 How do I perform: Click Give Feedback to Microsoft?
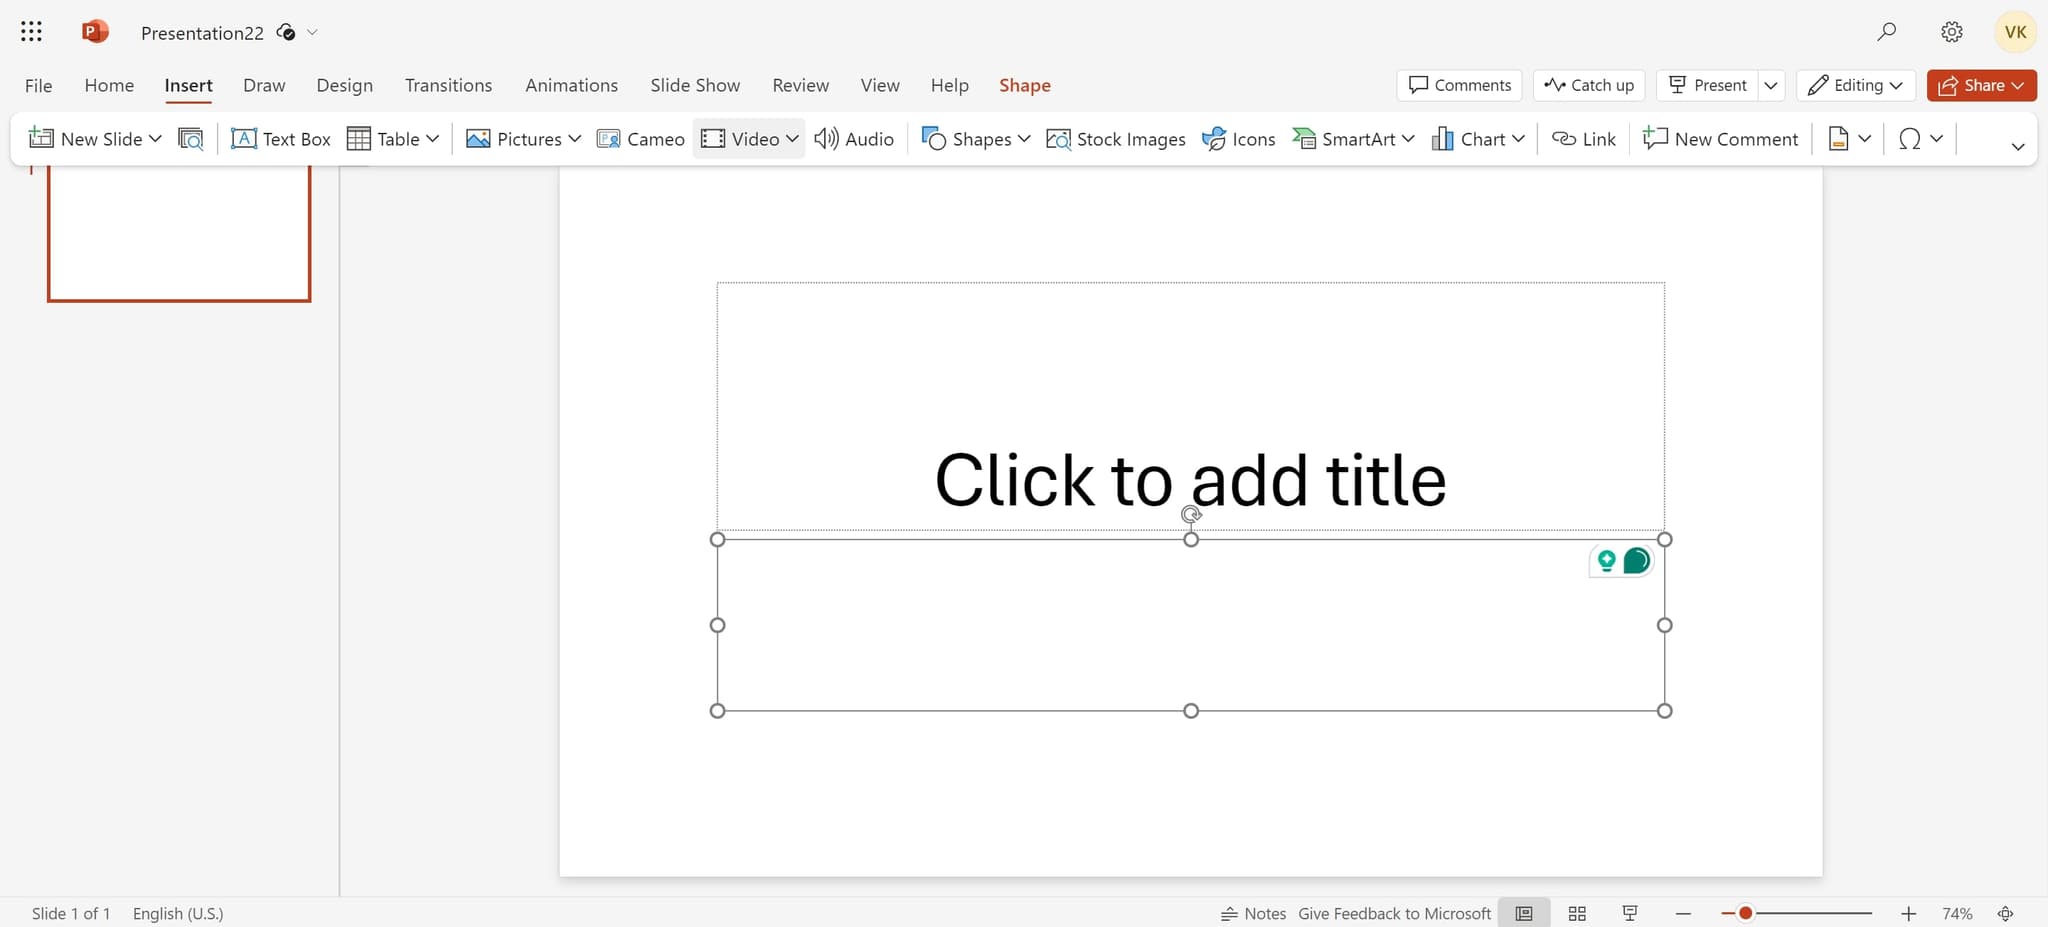[1394, 913]
